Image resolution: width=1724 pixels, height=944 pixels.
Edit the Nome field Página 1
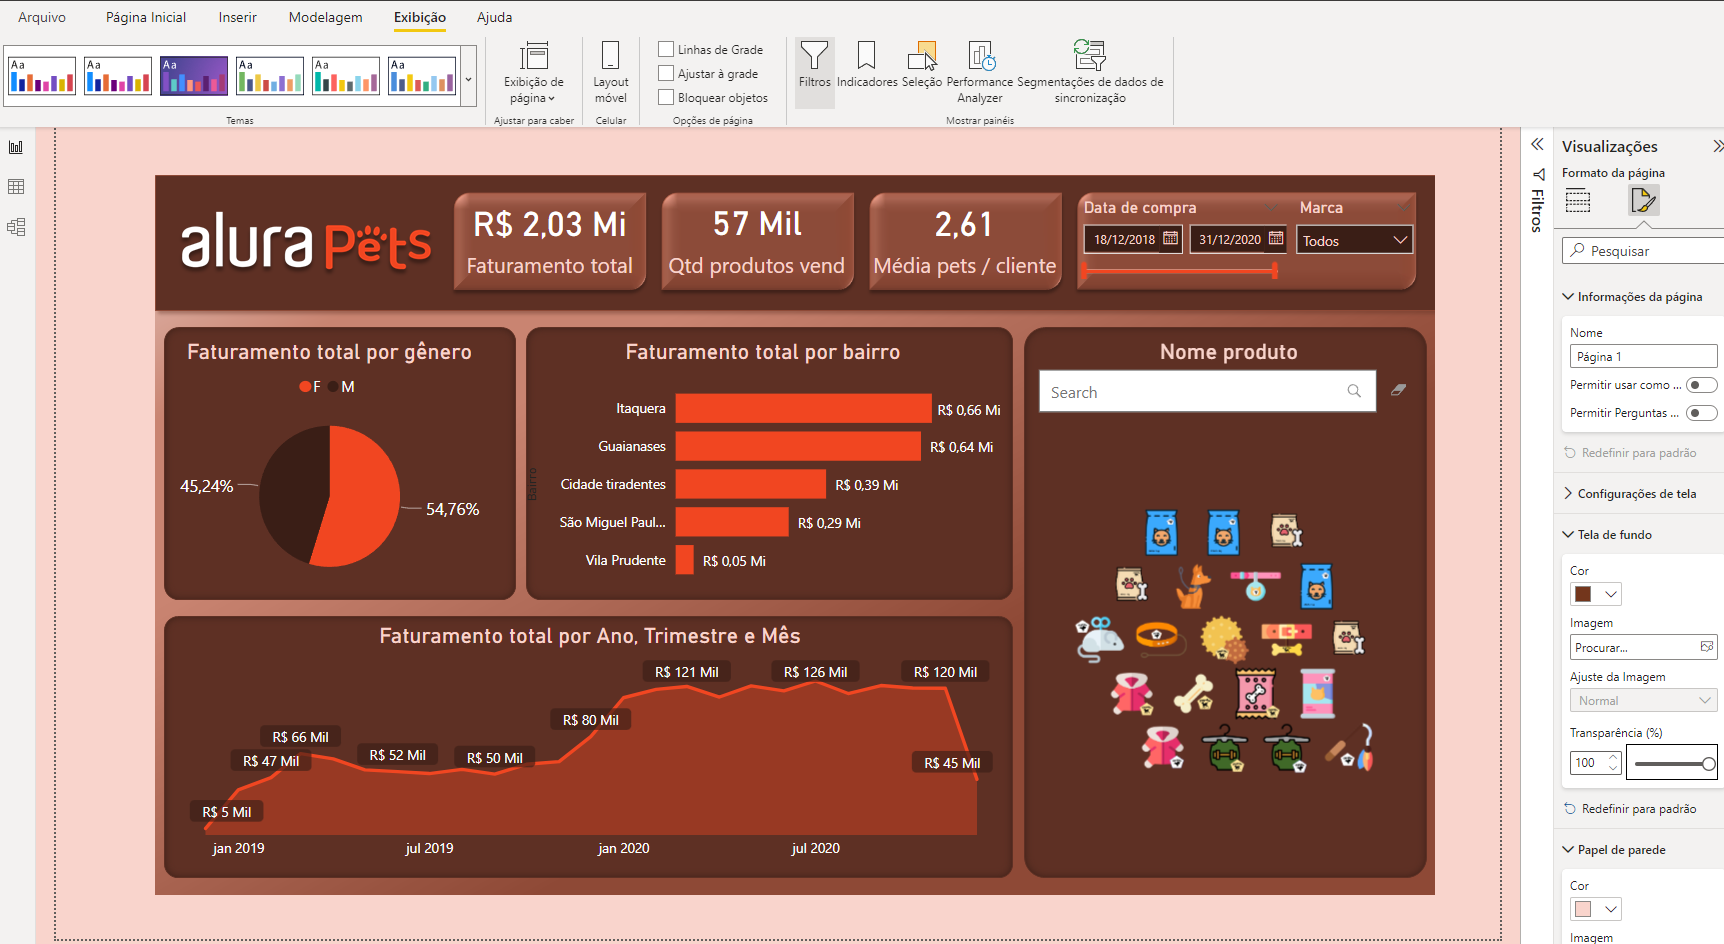(x=1643, y=357)
